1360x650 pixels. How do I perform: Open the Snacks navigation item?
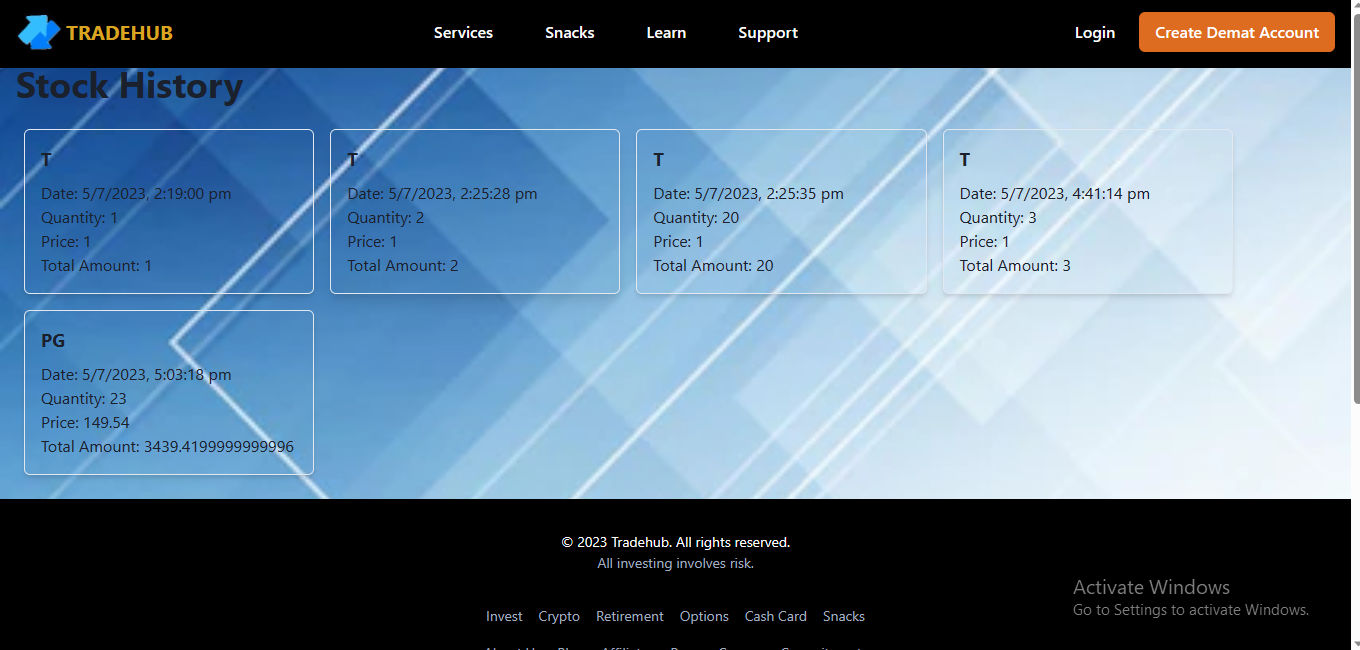coord(570,33)
